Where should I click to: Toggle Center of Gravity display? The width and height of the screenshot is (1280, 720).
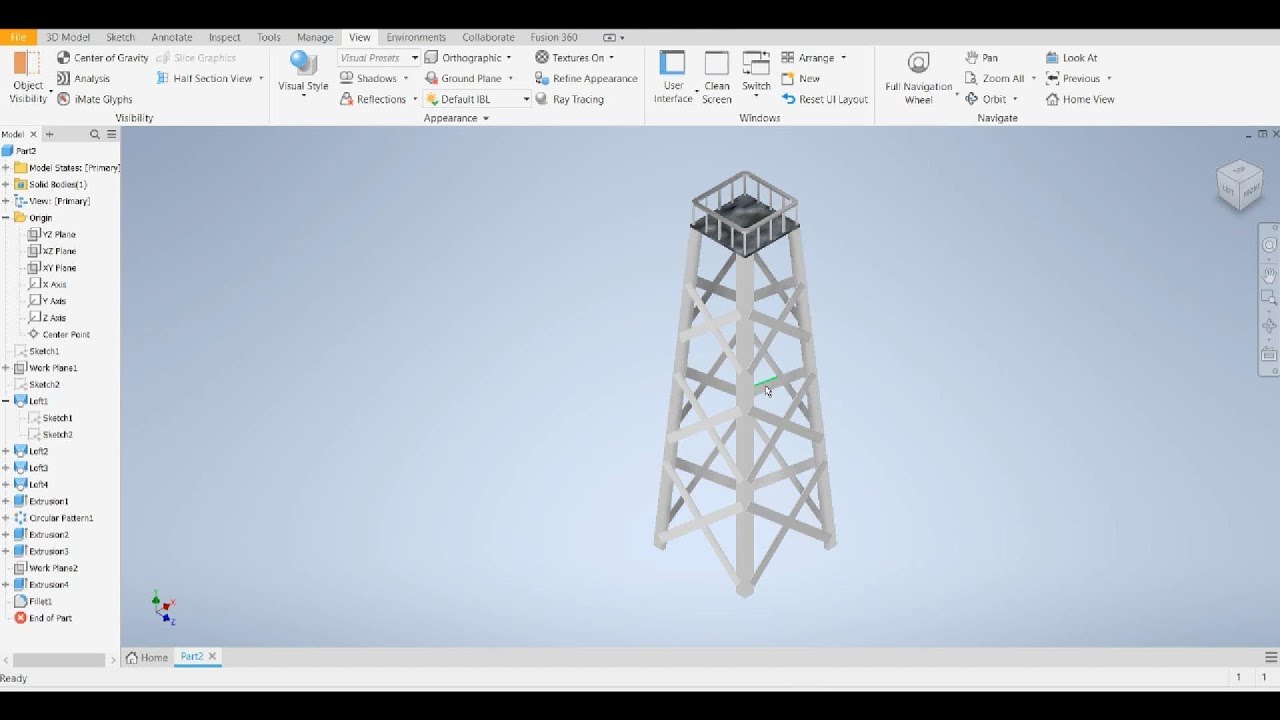click(102, 58)
